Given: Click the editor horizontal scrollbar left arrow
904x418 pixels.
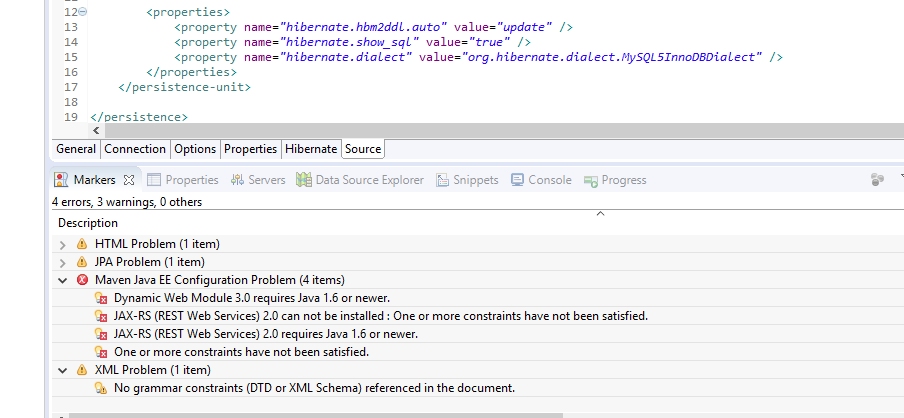Looking at the screenshot, I should 96,131.
